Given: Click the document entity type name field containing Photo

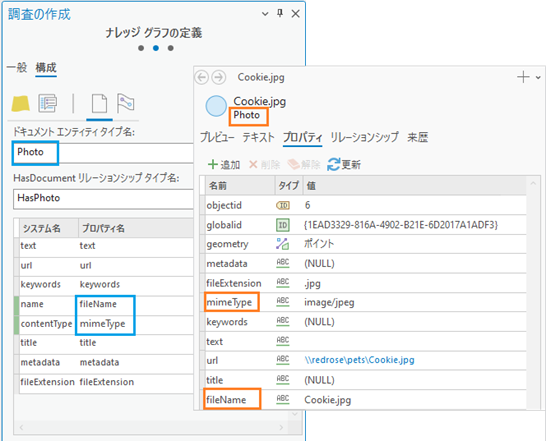Looking at the screenshot, I should 103,153.
